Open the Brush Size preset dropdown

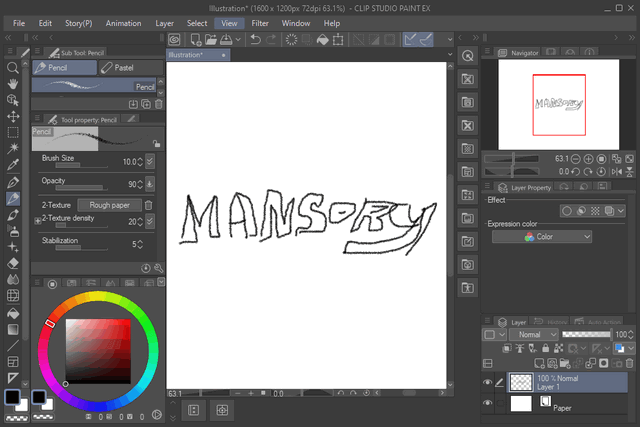(150, 161)
